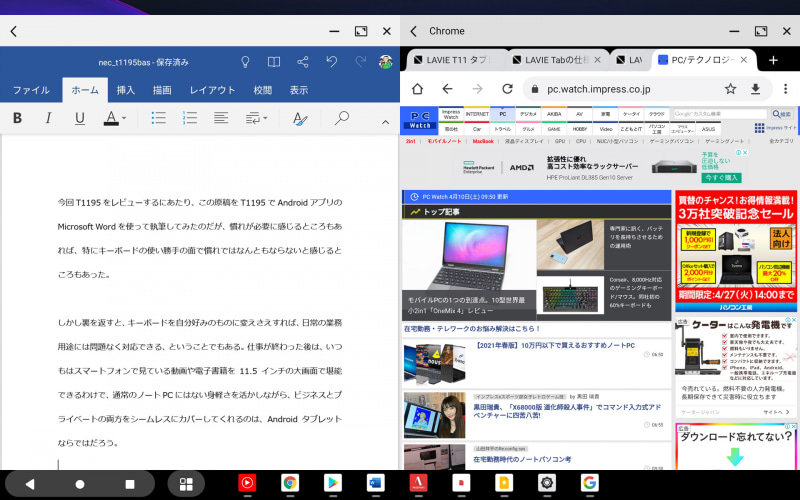
Task: Apply numbered list in Word
Action: coord(190,118)
